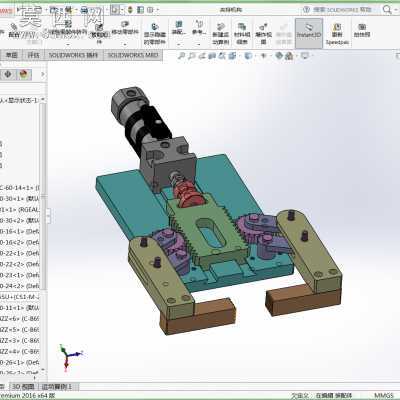Select tree item 0-30<1> (默认
400x400 pixels.
[x=20, y=199]
